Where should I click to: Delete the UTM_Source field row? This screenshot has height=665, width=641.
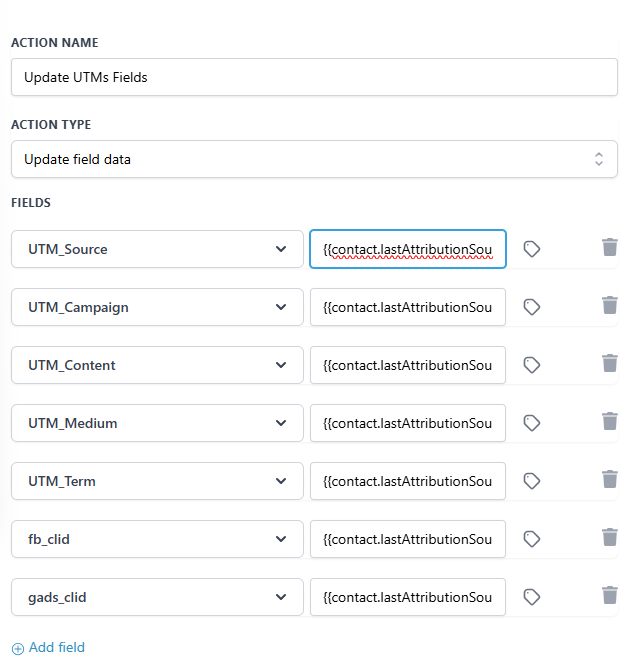(x=609, y=247)
